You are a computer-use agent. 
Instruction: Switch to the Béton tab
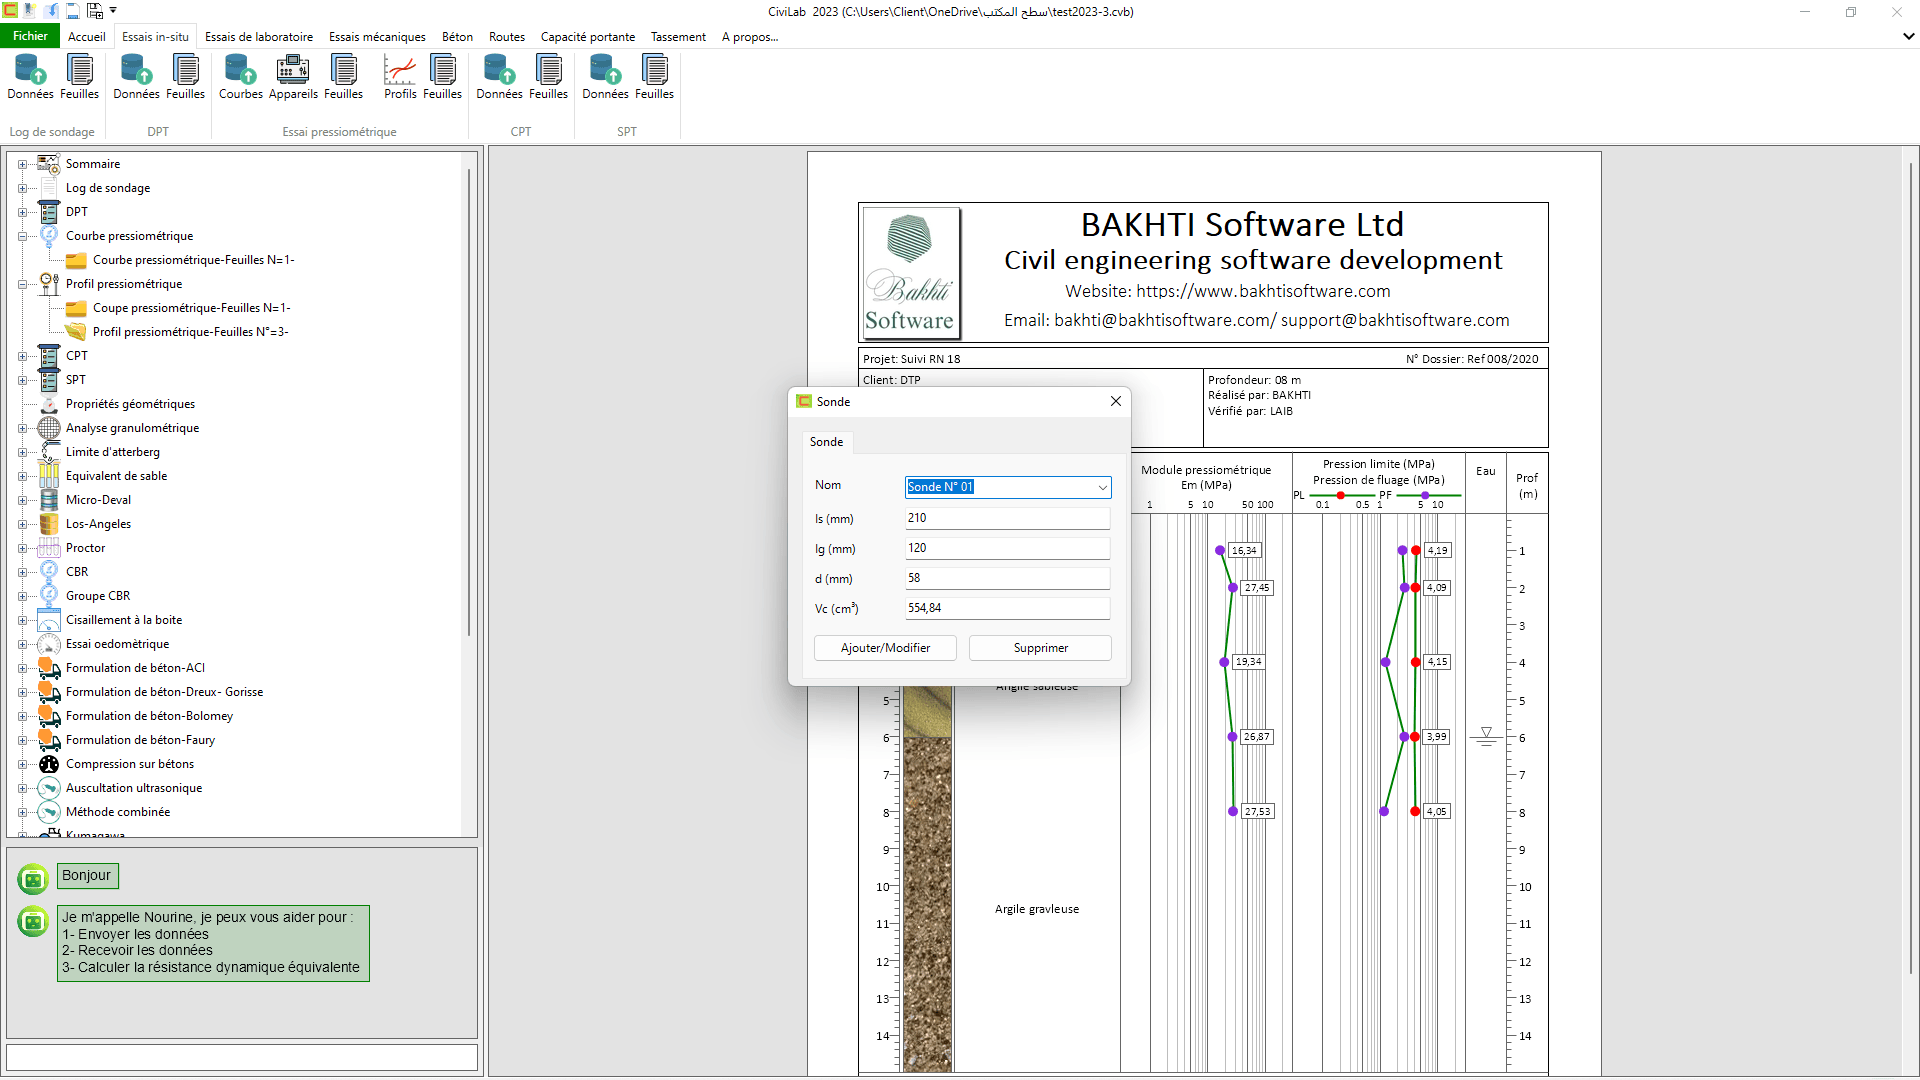[x=457, y=37]
